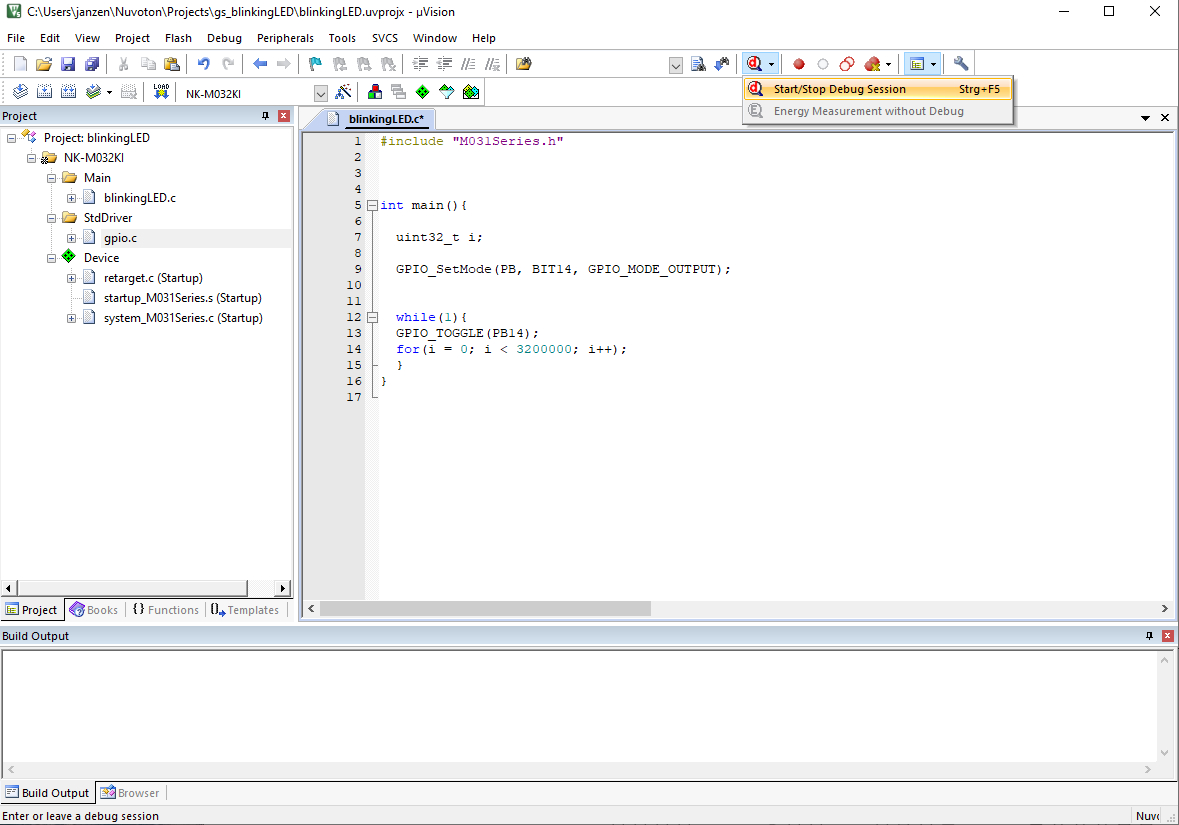Expand the gpio.c tree item

pyautogui.click(x=70, y=237)
